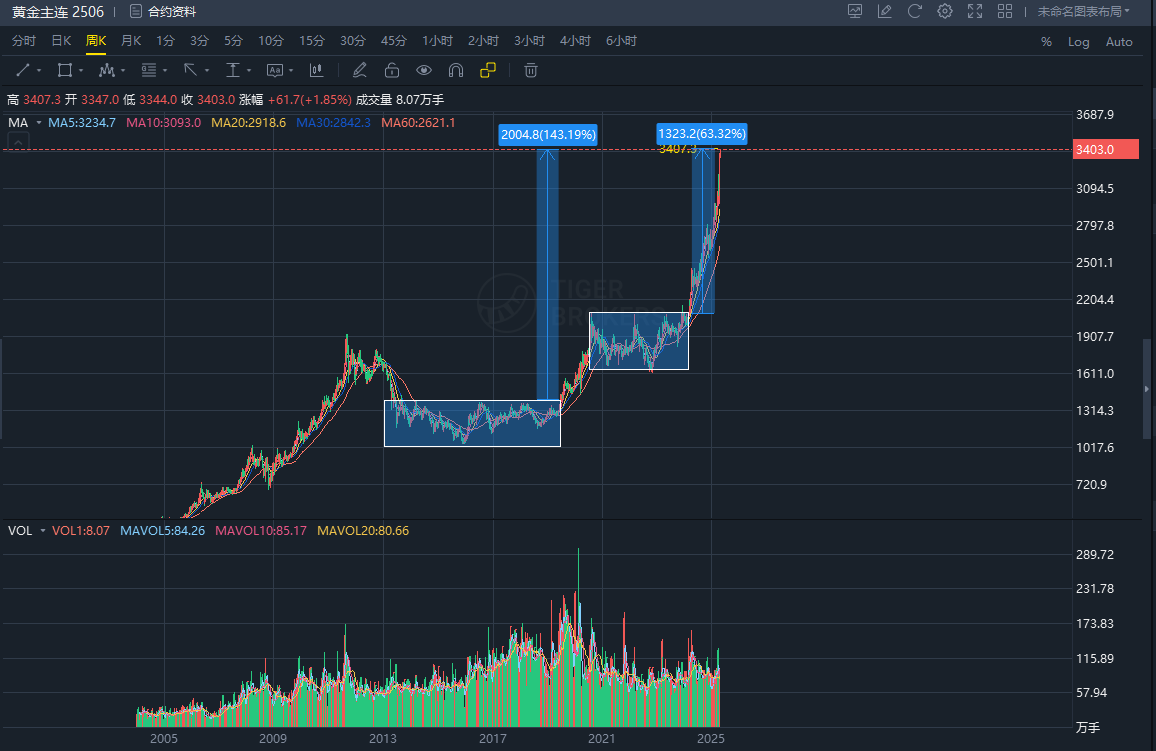Image resolution: width=1156 pixels, height=751 pixels.
Task: Switch to the 6小时 timeframe tab
Action: coord(621,41)
